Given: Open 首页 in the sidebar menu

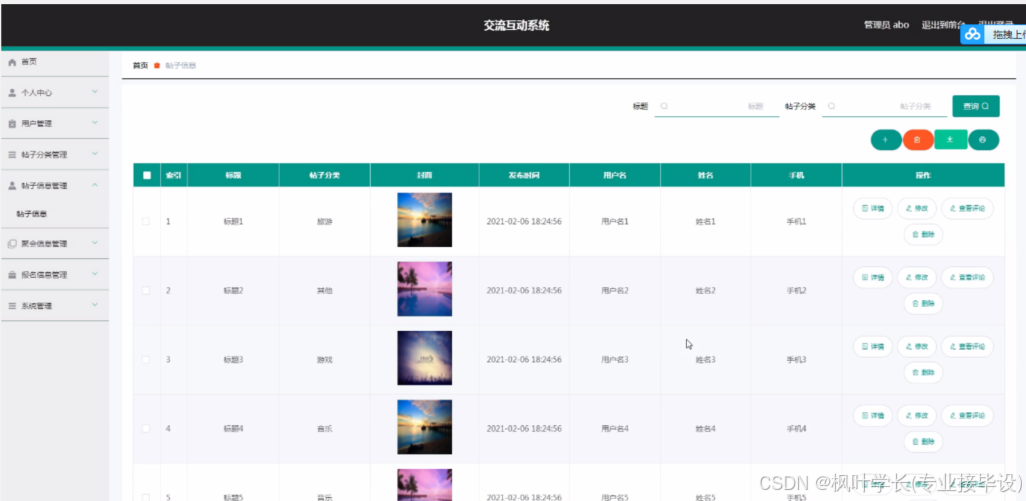Looking at the screenshot, I should pos(54,62).
